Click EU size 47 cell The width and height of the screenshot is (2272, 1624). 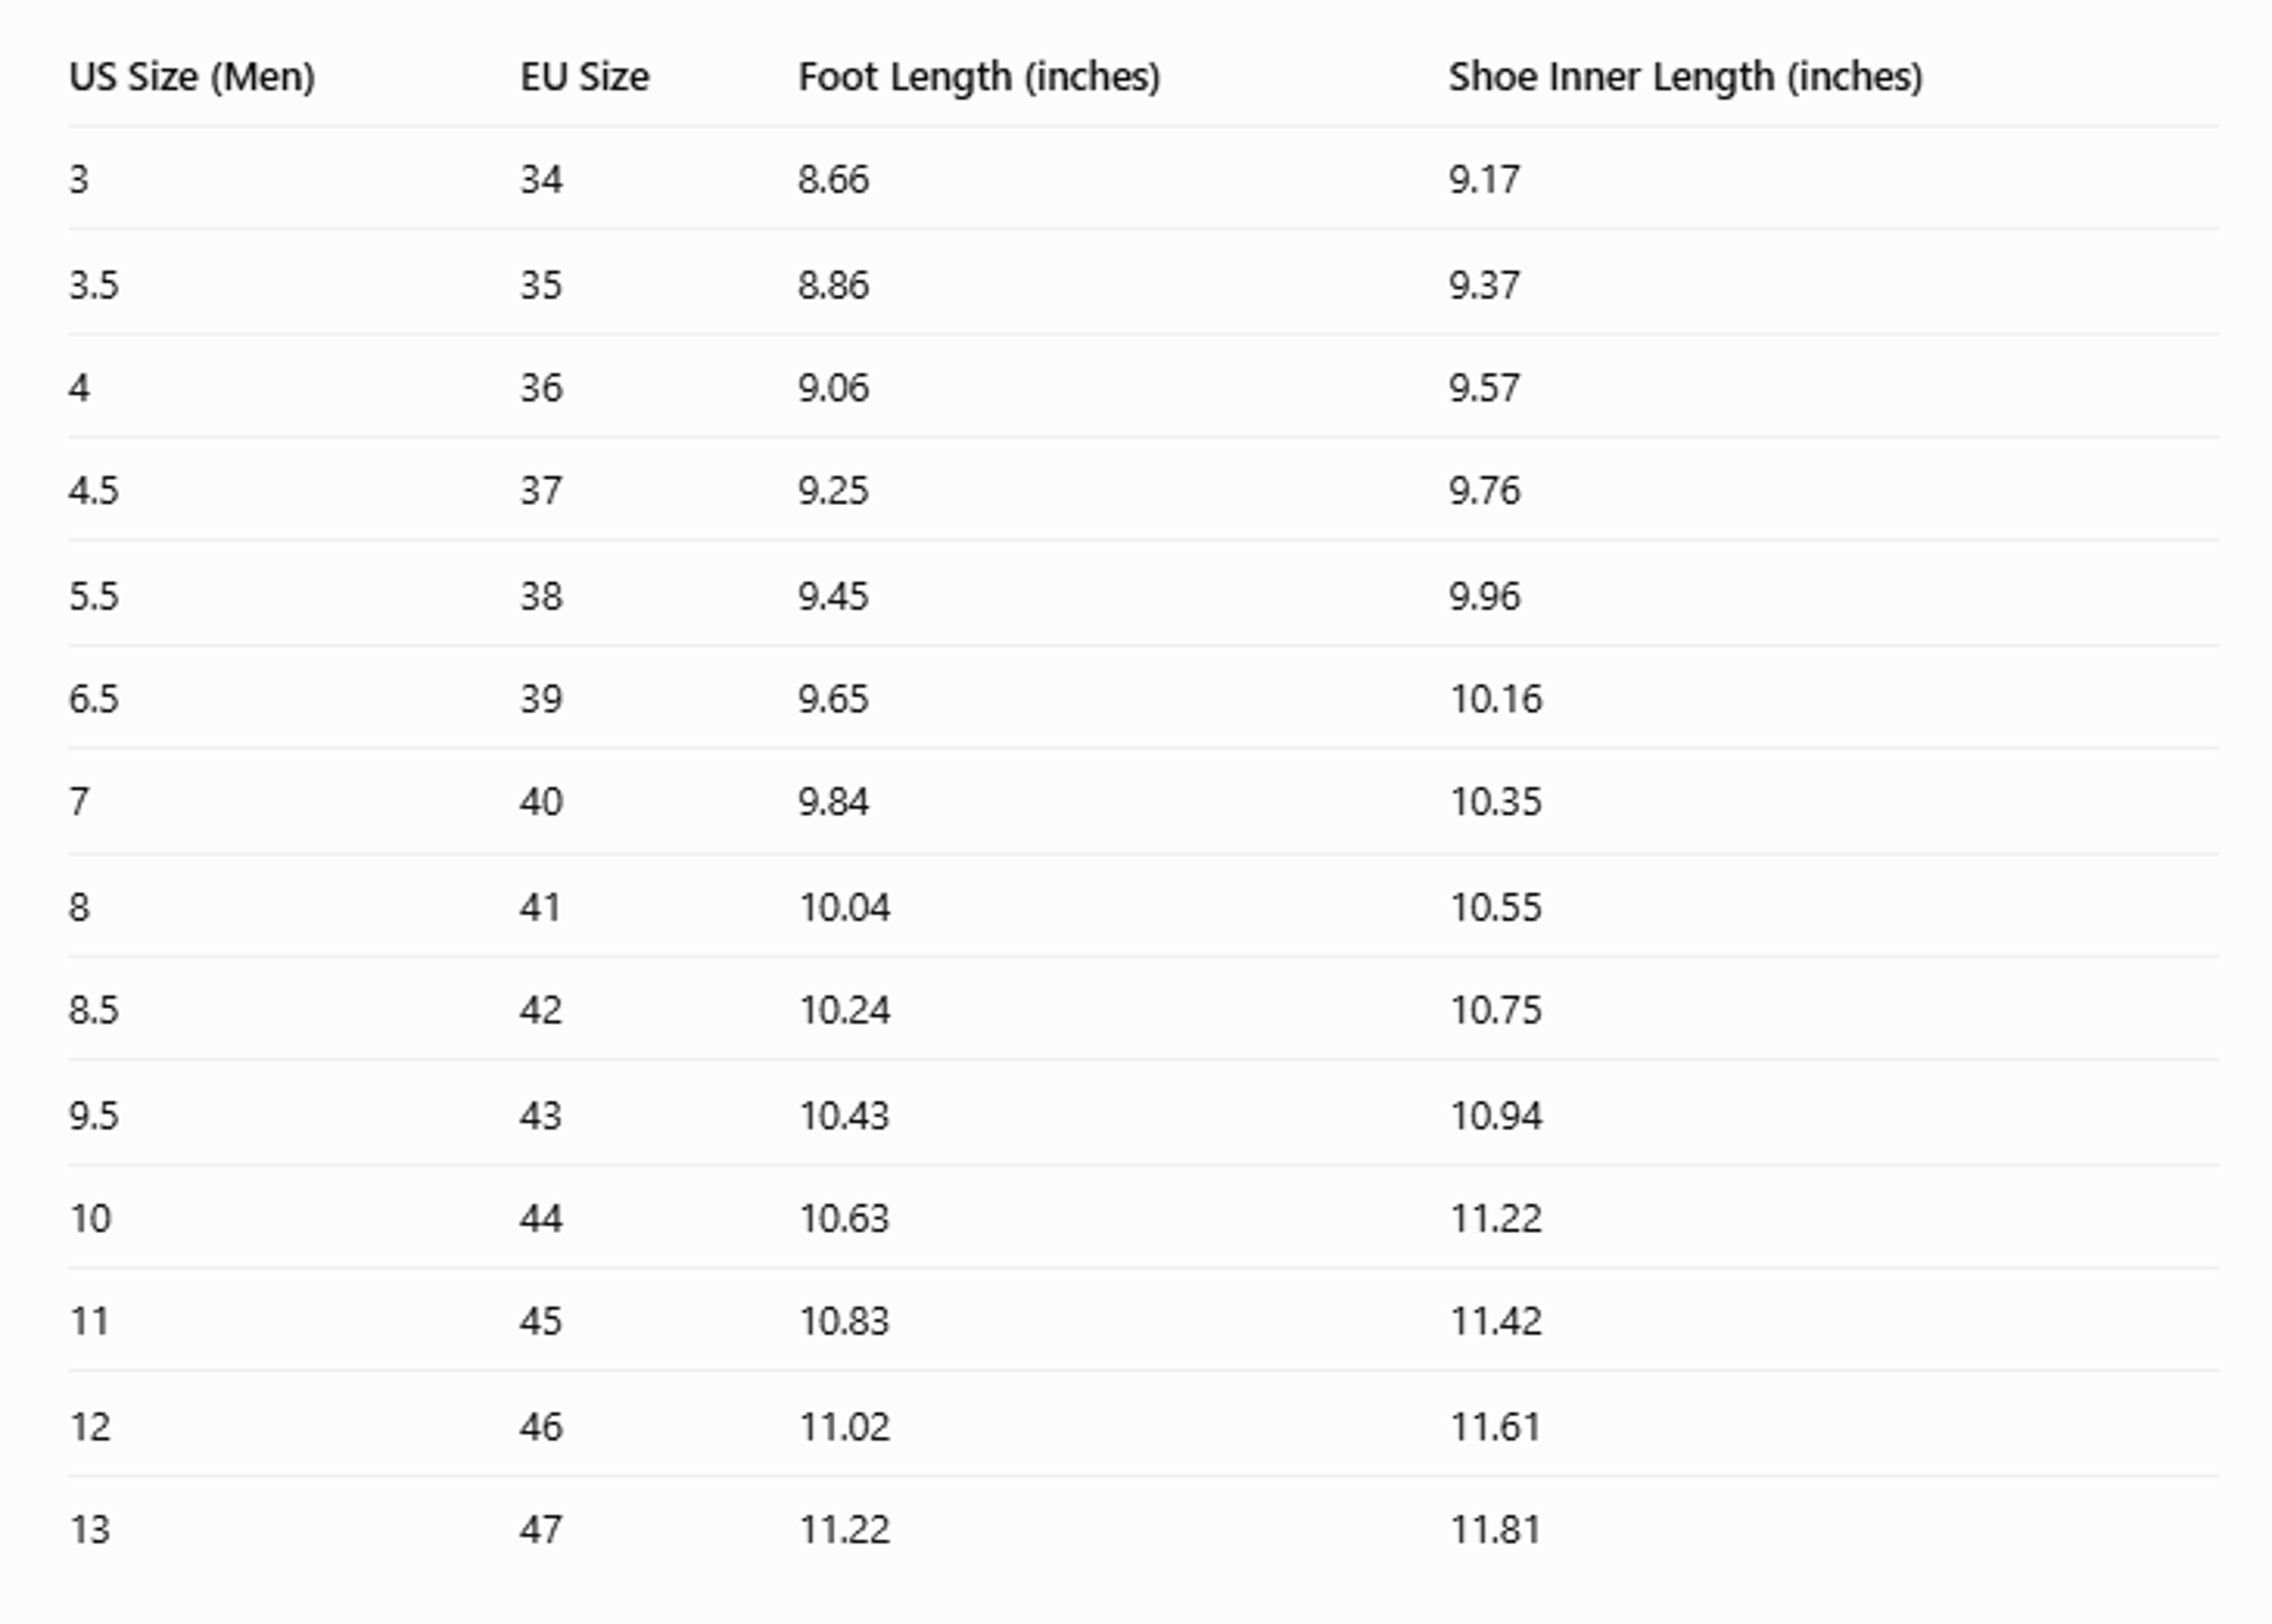(x=541, y=1529)
